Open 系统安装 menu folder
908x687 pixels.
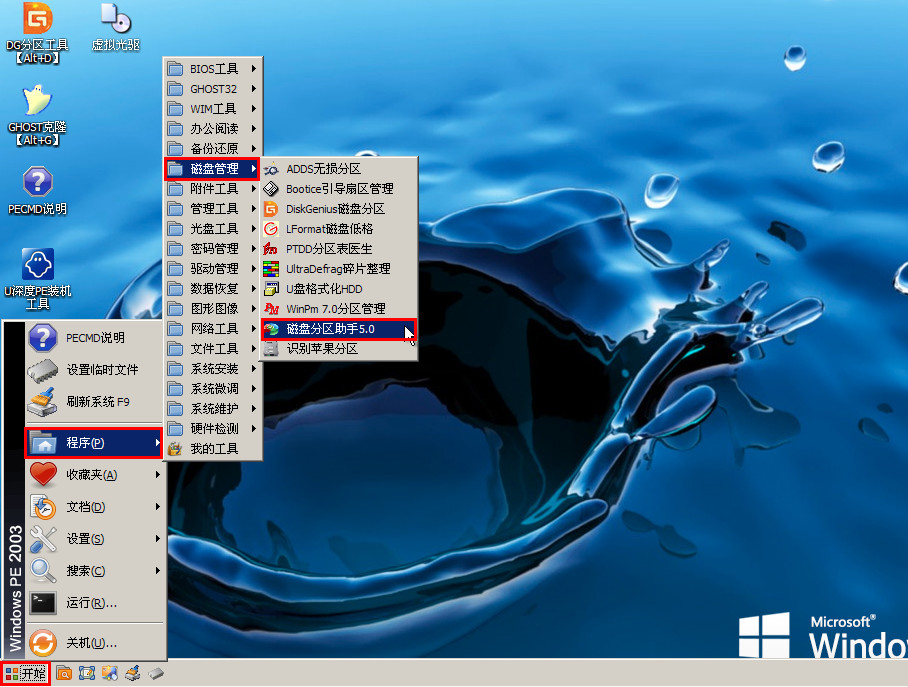coord(212,369)
